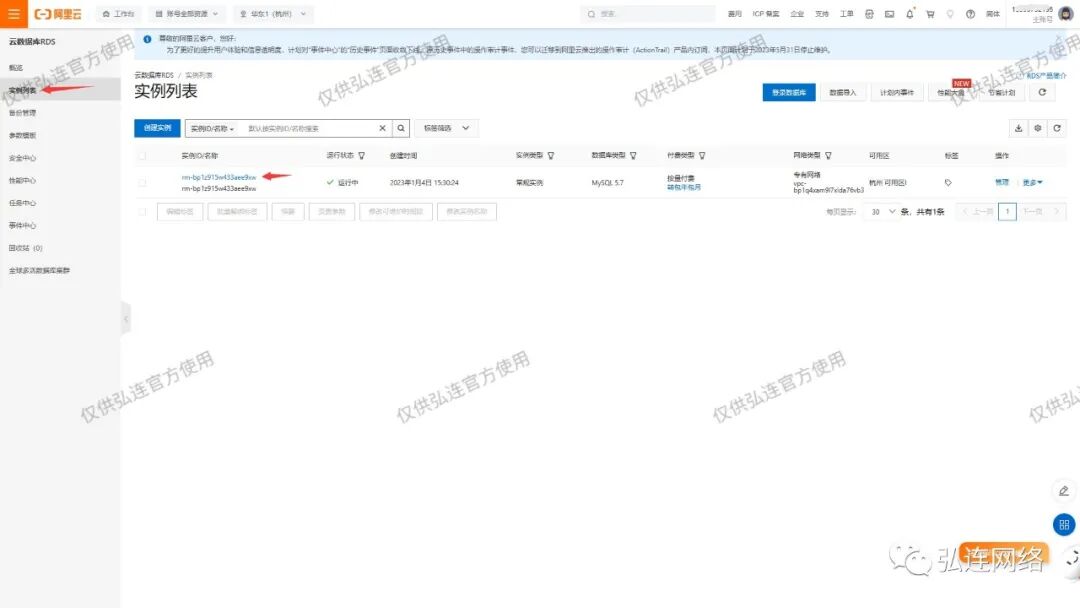The image size is (1080, 608).
Task: Open the ICP 备案 menu item
Action: 766,14
